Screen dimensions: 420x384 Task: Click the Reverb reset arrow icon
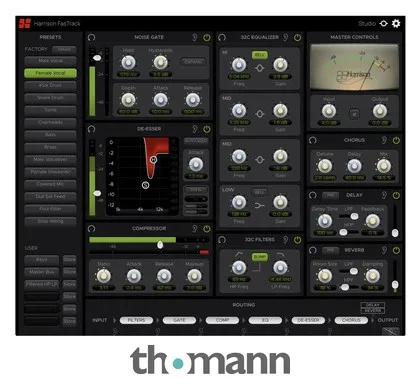(313, 250)
